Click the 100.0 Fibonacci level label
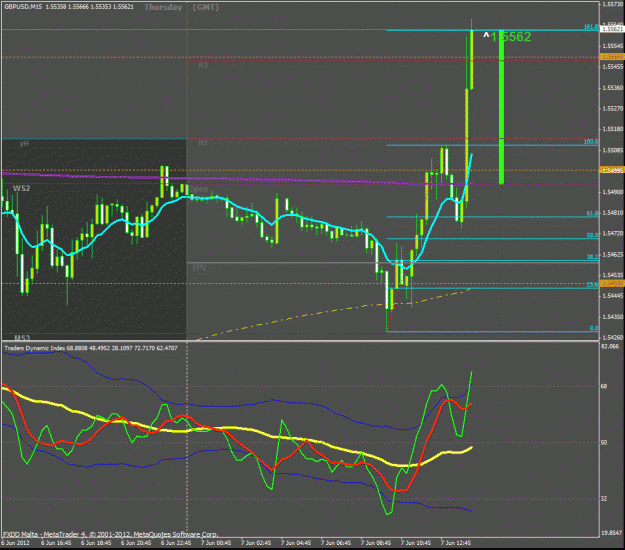The image size is (625, 550). click(x=591, y=142)
